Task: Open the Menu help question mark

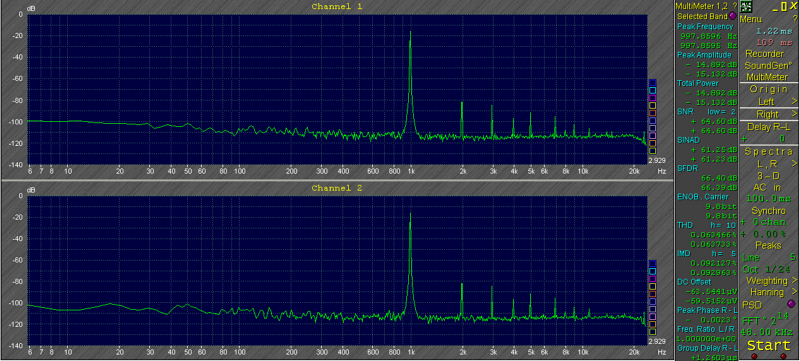Action: tap(794, 19)
